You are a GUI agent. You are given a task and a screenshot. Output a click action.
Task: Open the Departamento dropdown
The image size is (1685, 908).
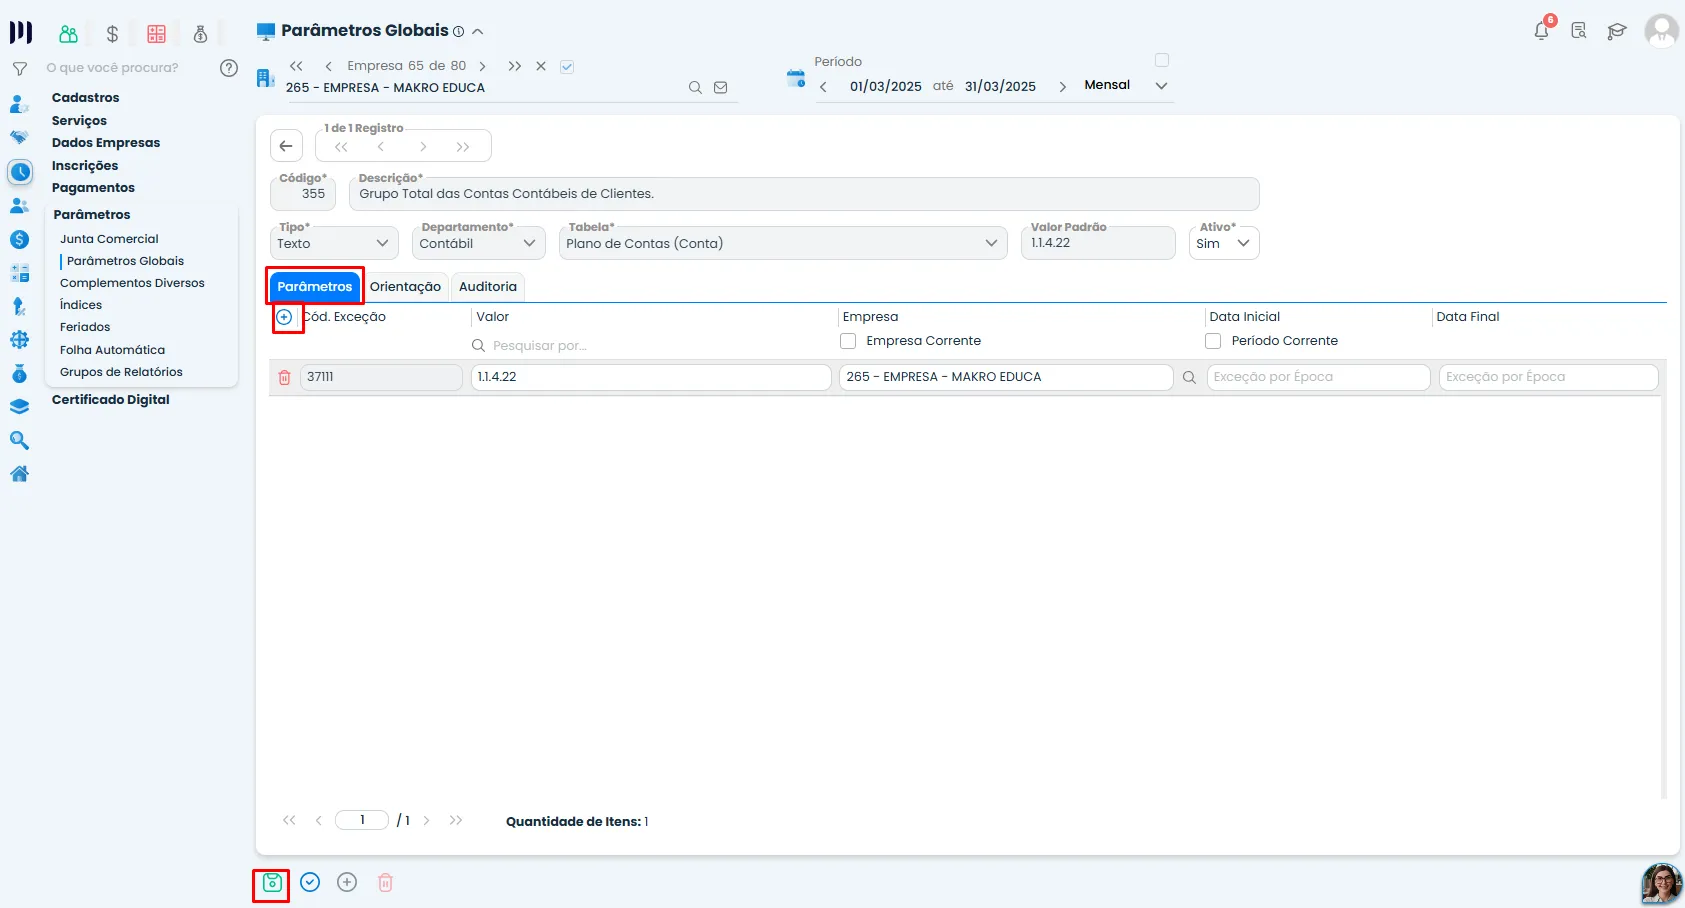tap(478, 243)
